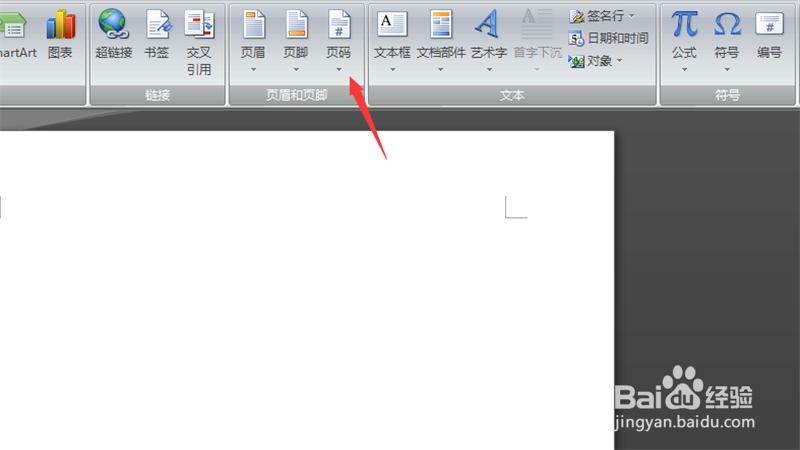Expand the 页脚 dropdown arrow
Image resolution: width=800 pixels, height=450 pixels.
[296, 69]
